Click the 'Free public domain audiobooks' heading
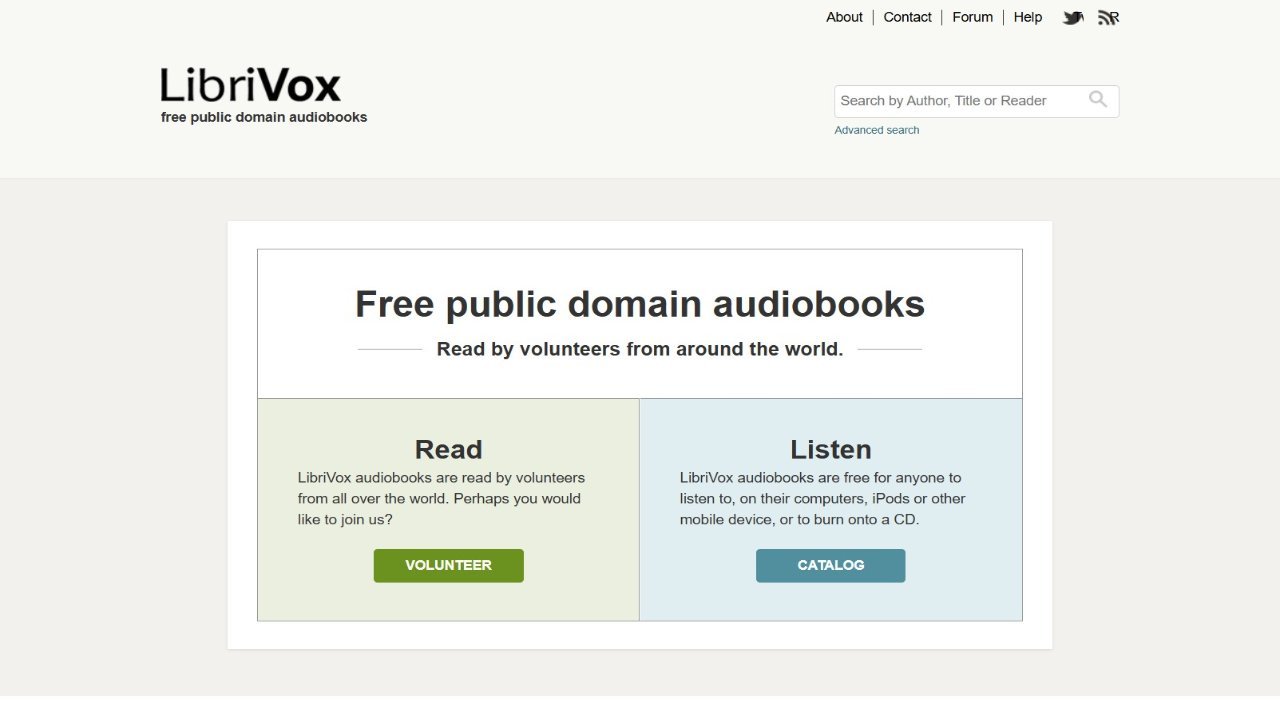 click(640, 304)
